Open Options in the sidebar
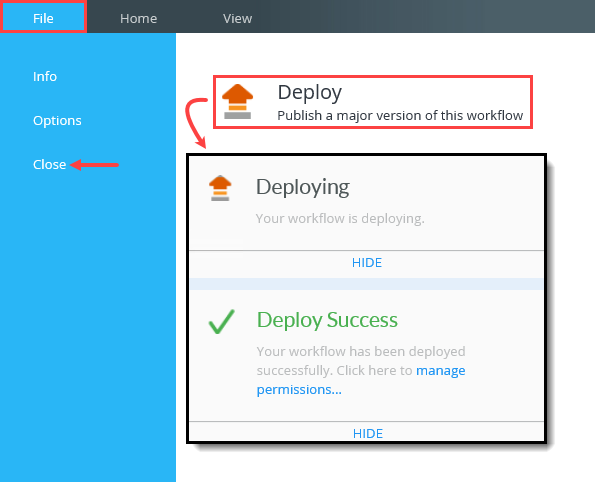 point(57,120)
